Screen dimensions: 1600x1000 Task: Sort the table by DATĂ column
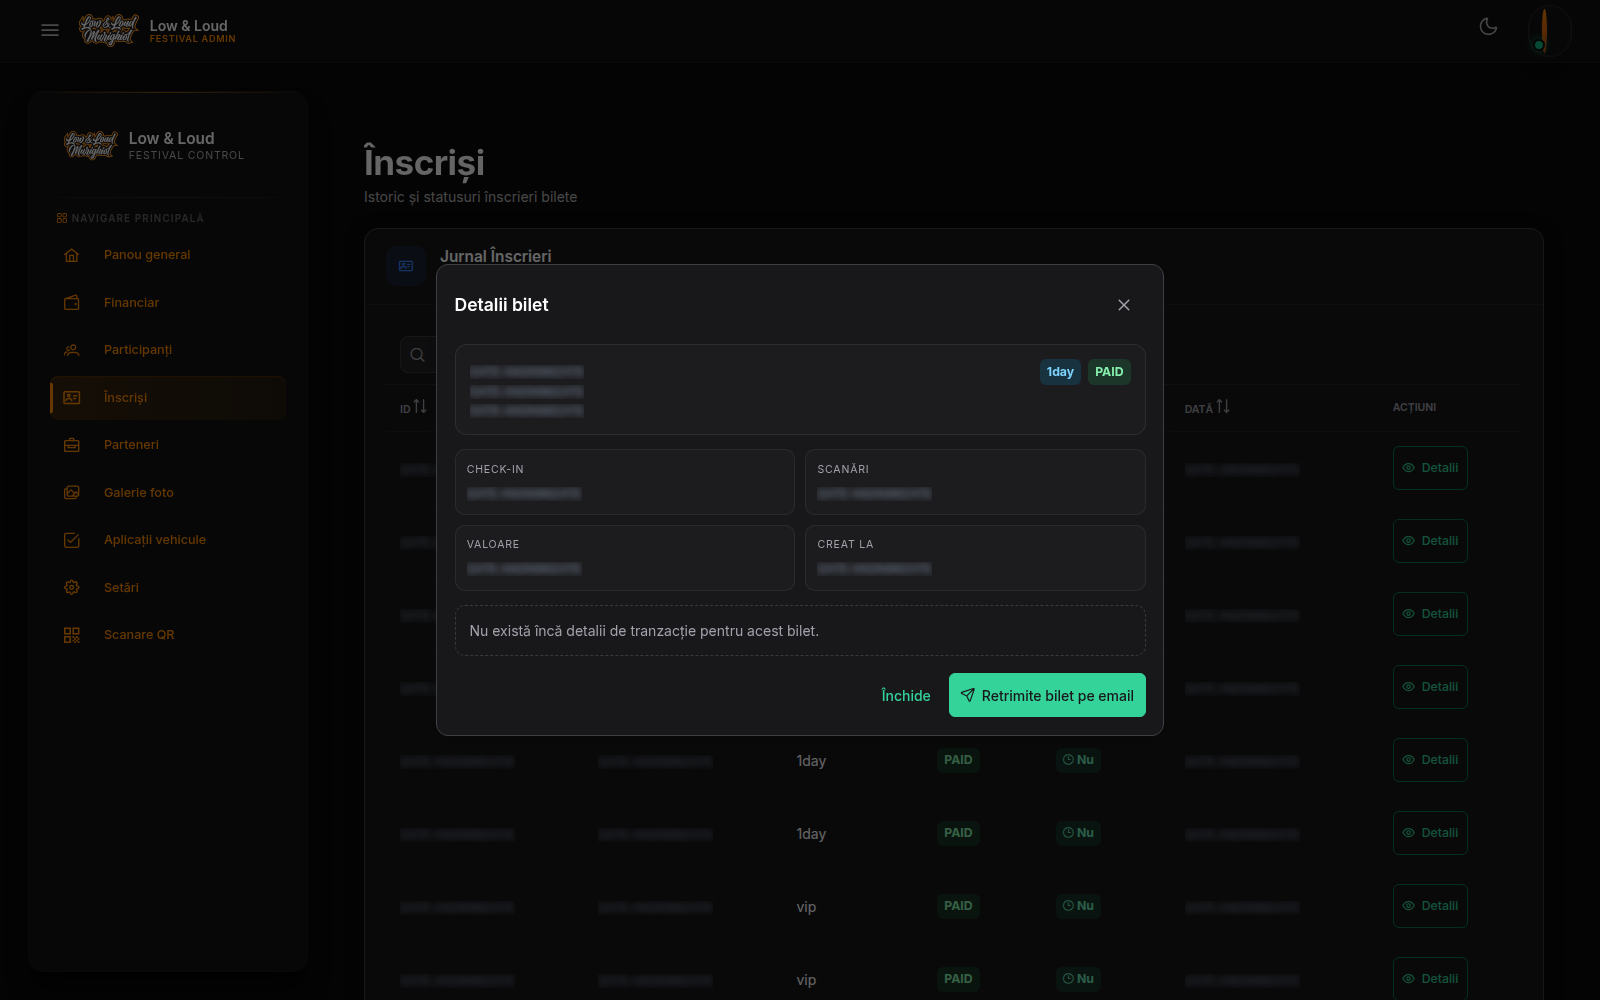pos(1207,407)
